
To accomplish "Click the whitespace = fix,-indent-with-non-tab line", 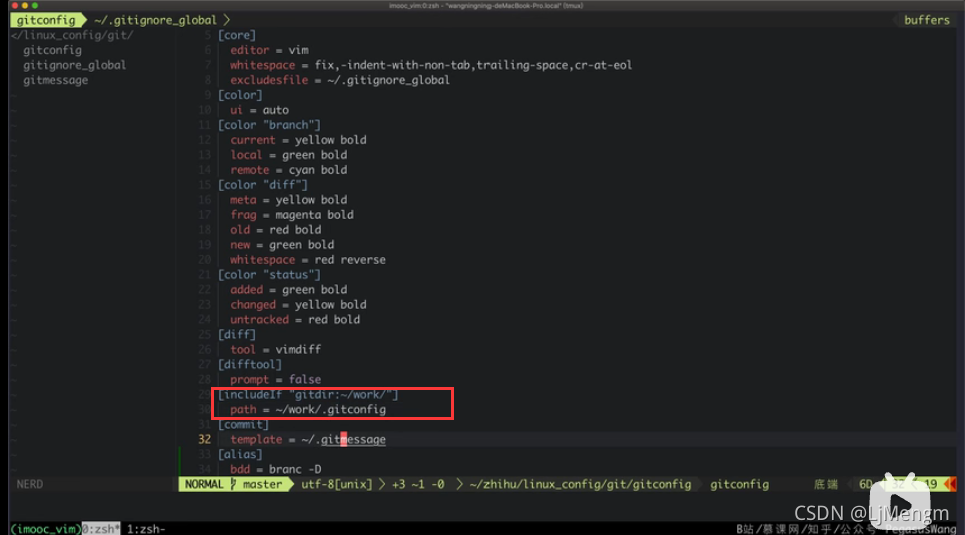I will [431, 65].
